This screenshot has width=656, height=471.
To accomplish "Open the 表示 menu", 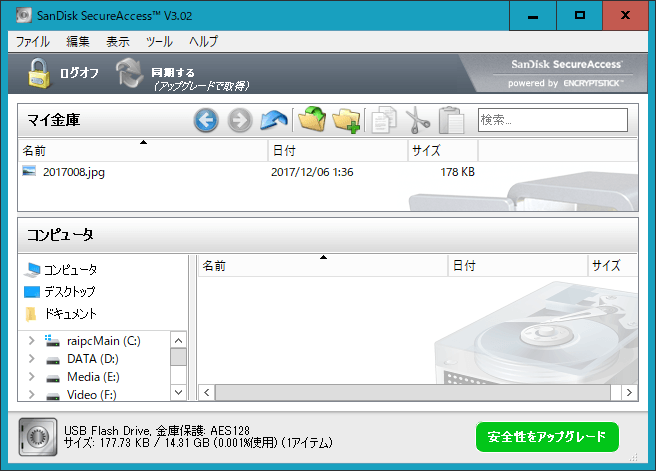I will 118,41.
